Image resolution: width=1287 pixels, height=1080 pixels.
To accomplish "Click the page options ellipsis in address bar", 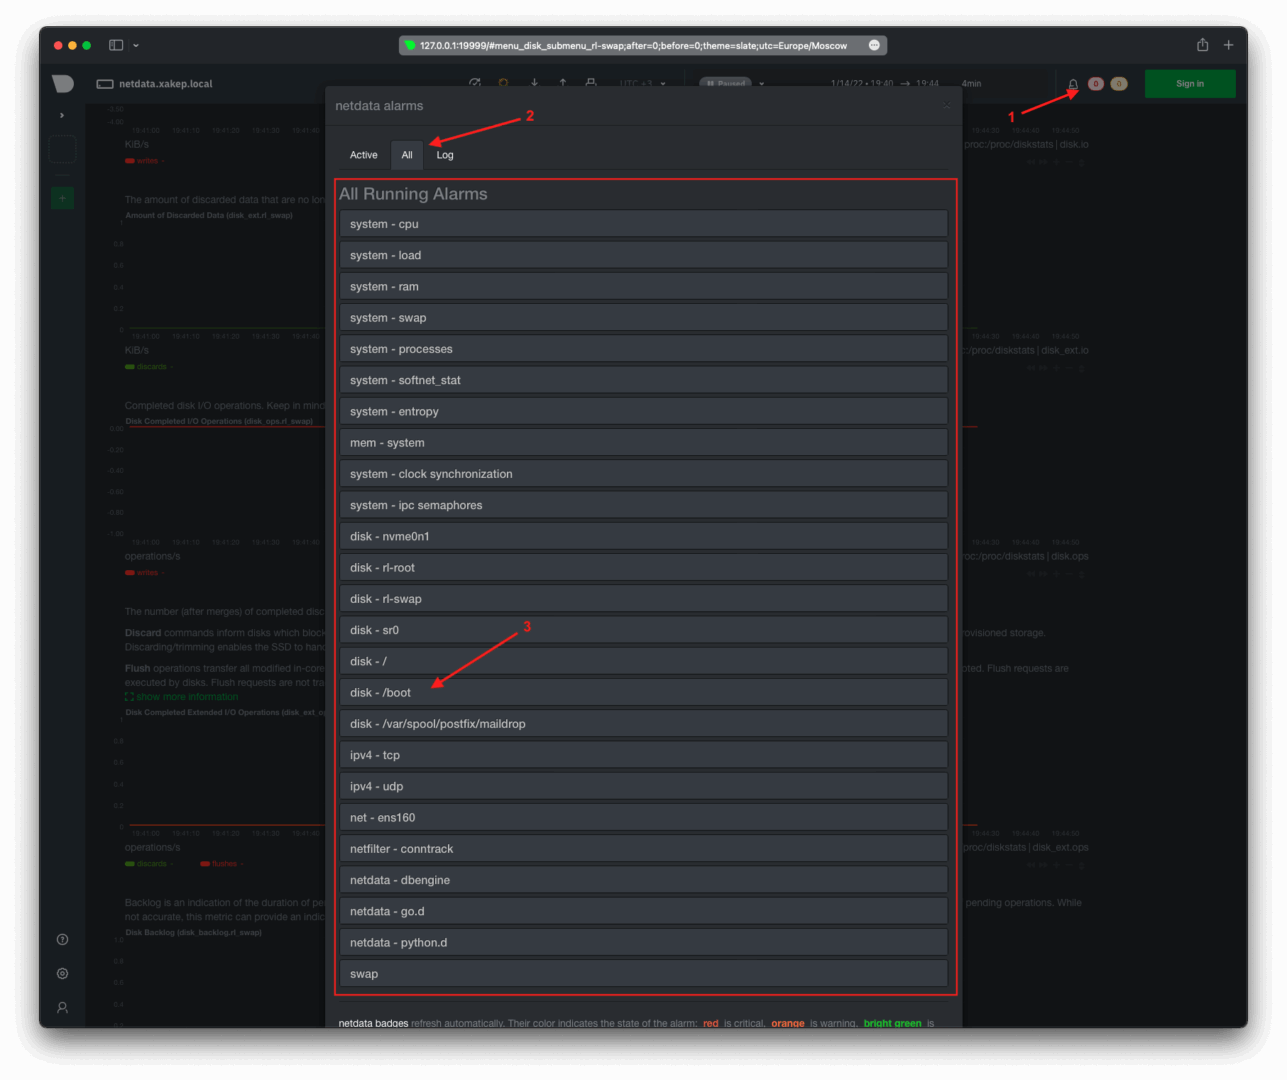I will click(x=874, y=45).
